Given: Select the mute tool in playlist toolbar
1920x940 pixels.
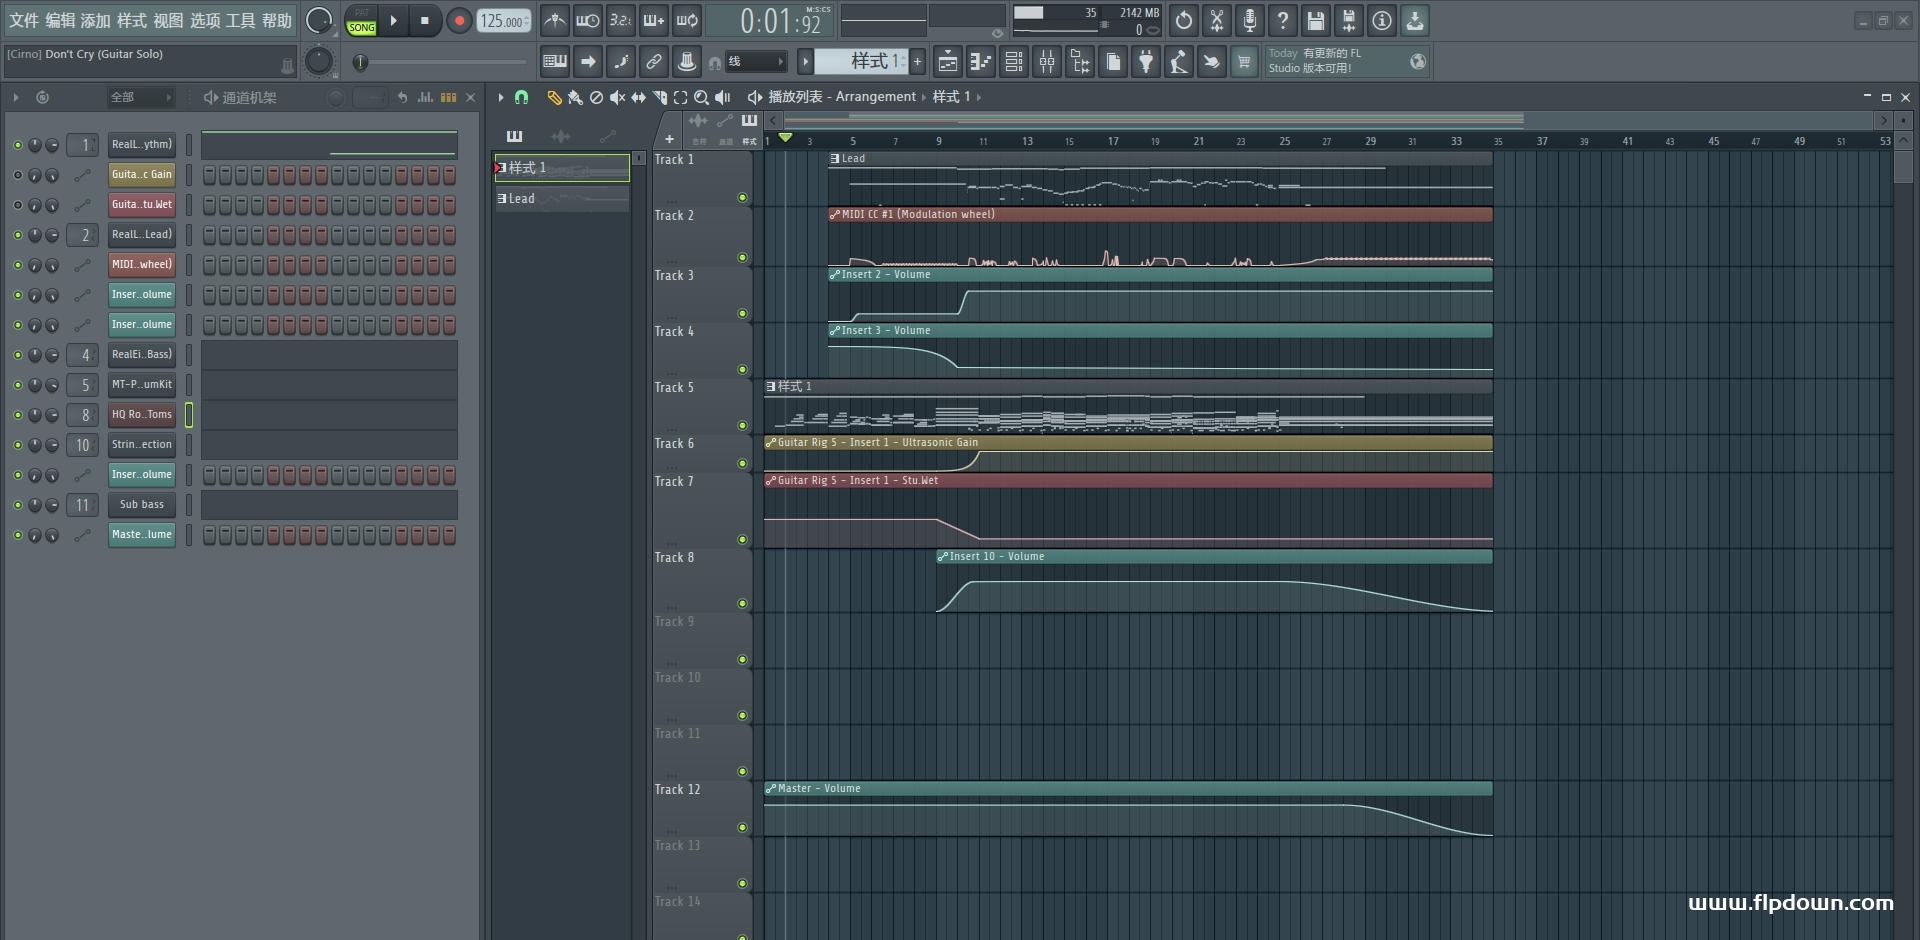Looking at the screenshot, I should [617, 97].
